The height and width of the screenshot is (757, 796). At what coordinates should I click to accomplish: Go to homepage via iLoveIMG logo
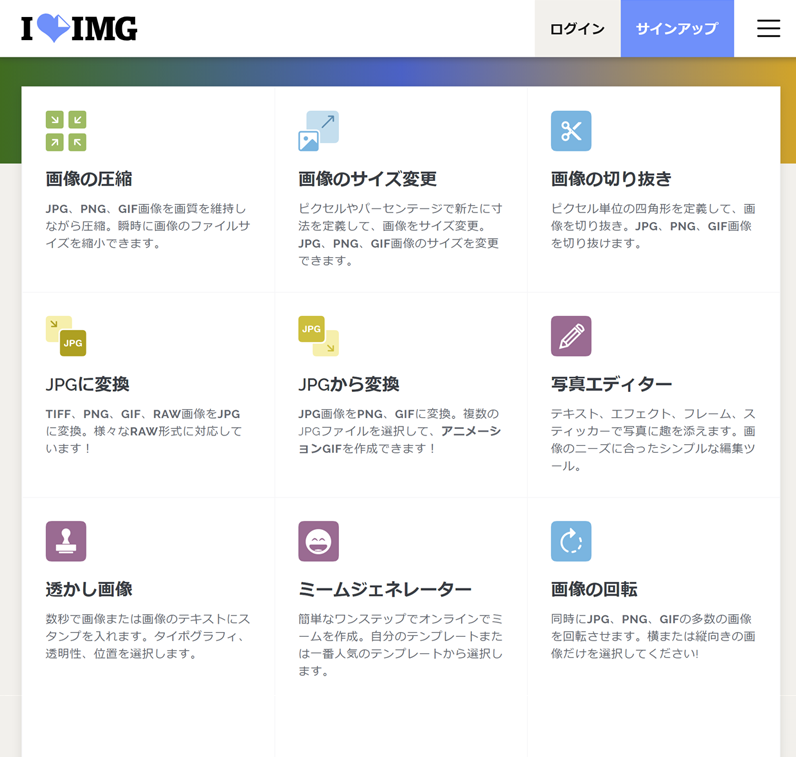[79, 29]
